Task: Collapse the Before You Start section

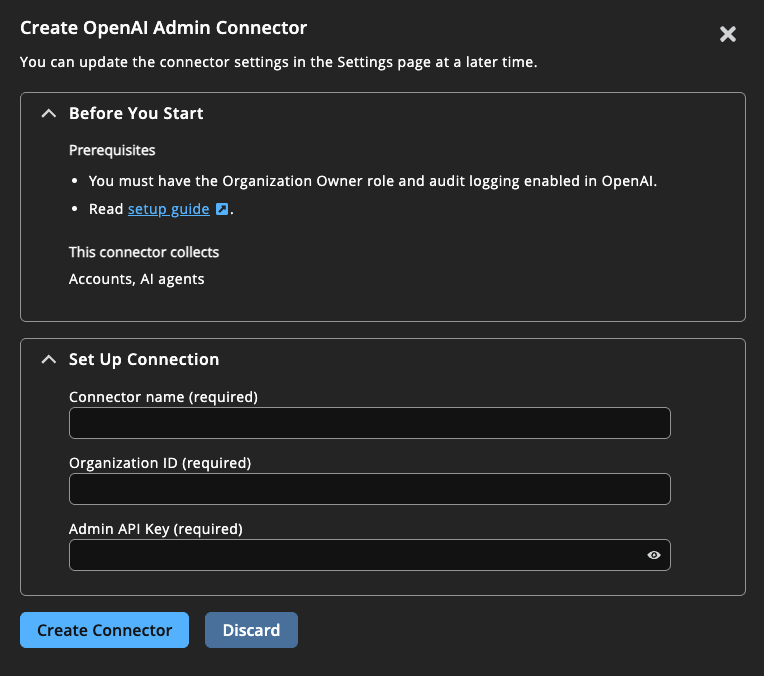Action: pyautogui.click(x=49, y=114)
